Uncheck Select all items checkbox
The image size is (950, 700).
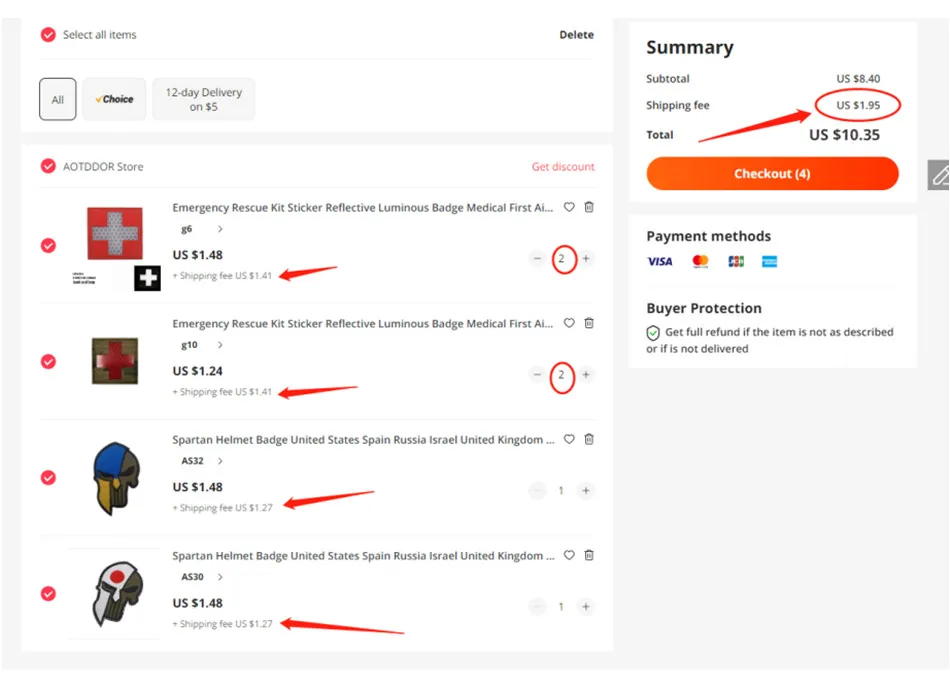(x=48, y=35)
